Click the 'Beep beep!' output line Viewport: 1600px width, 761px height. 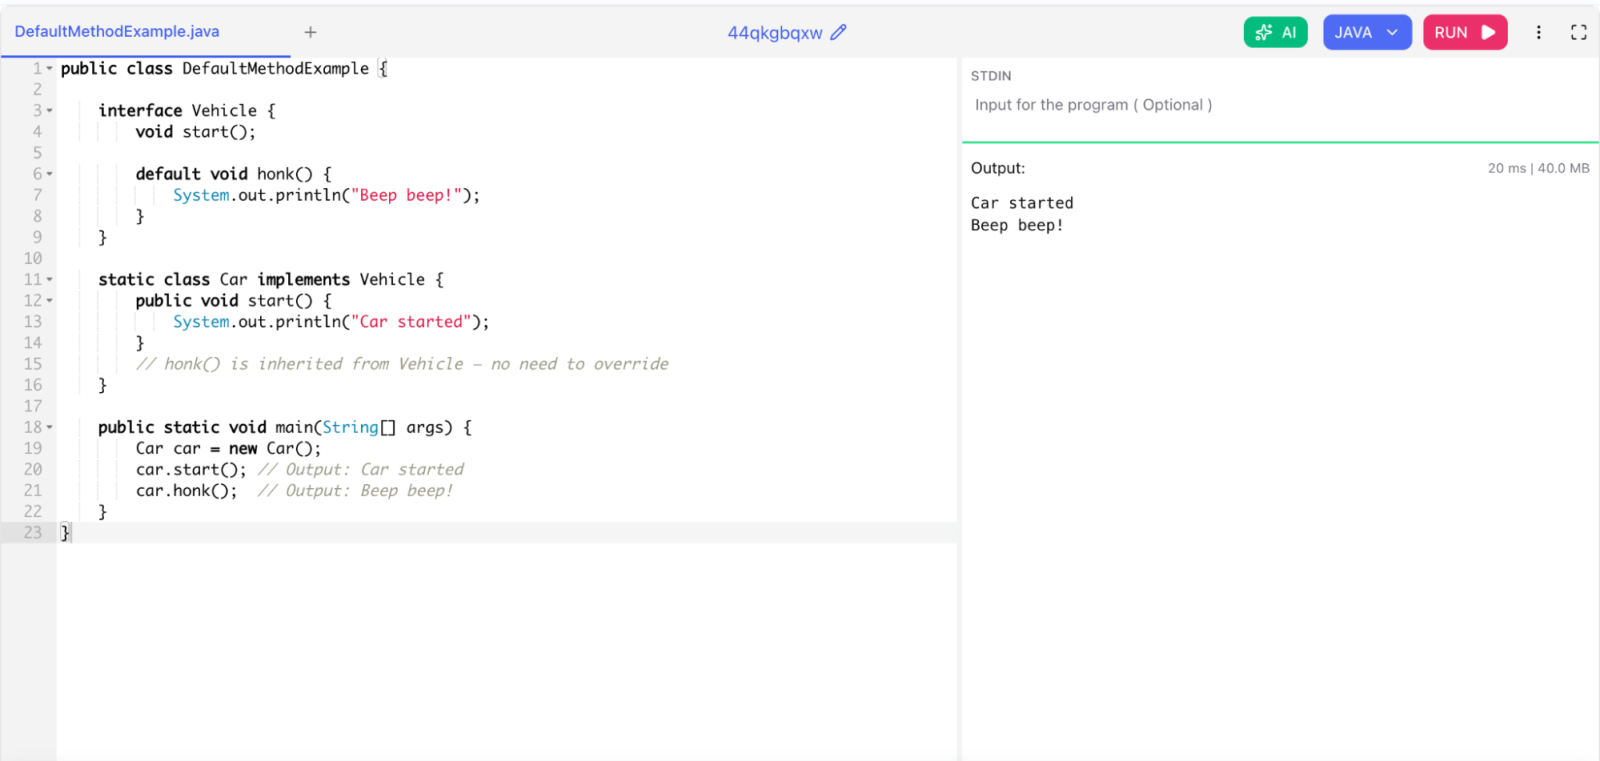pos(1017,225)
